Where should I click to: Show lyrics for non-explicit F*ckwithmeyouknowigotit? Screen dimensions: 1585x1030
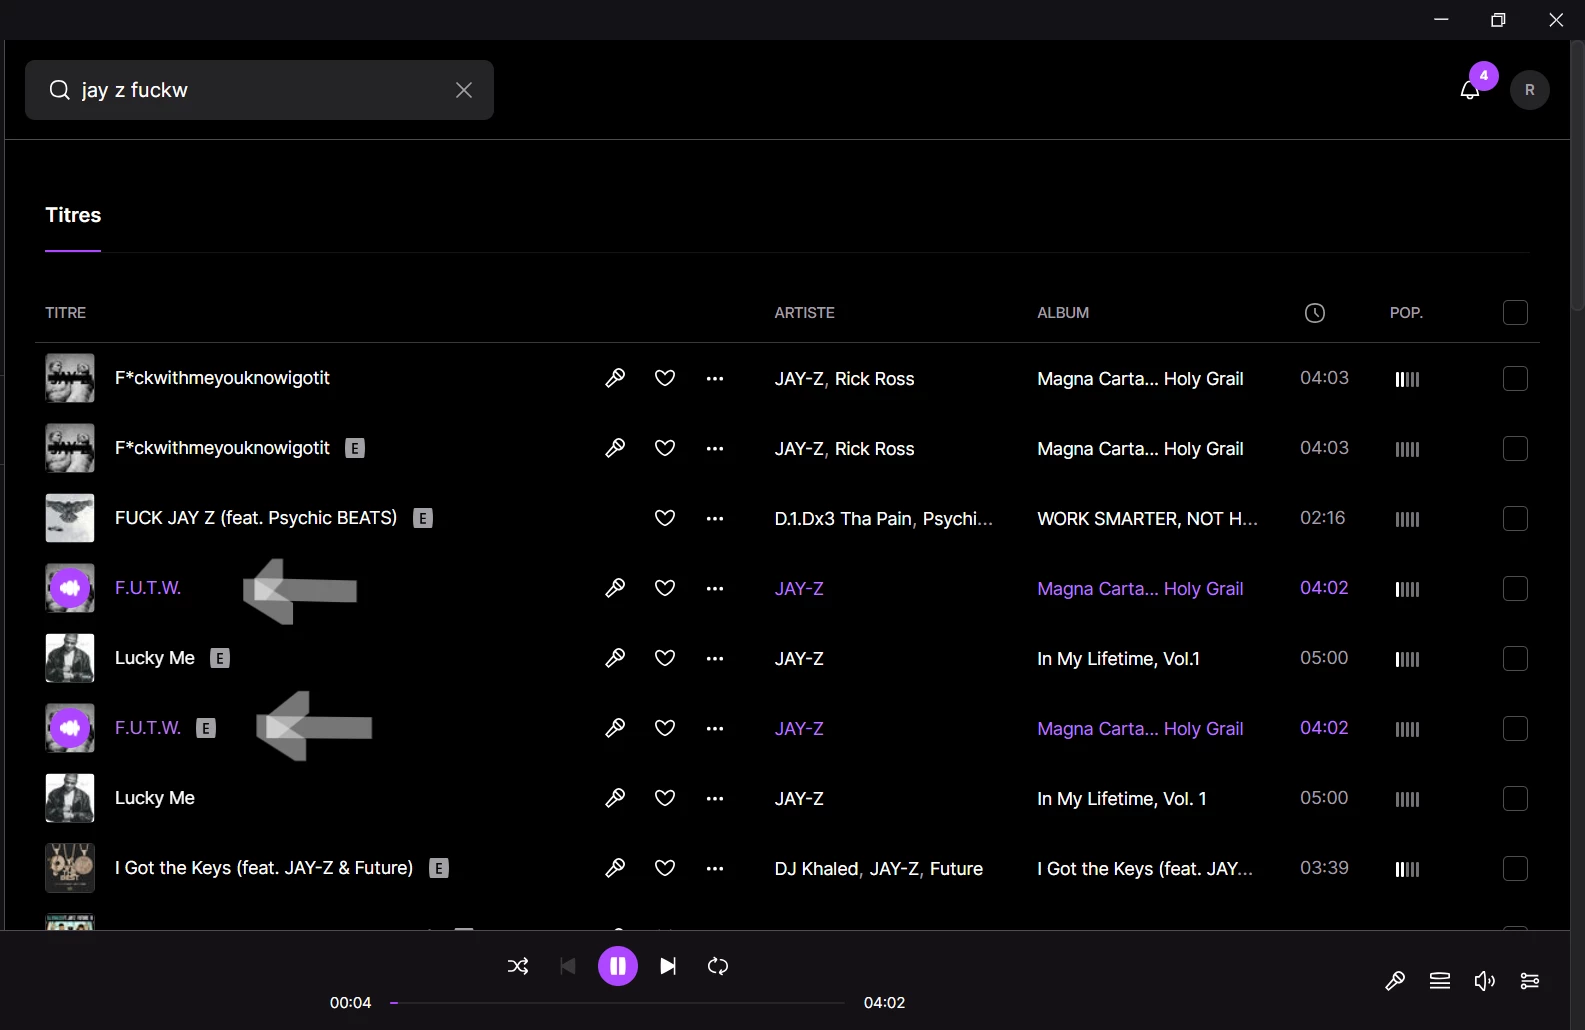[615, 378]
